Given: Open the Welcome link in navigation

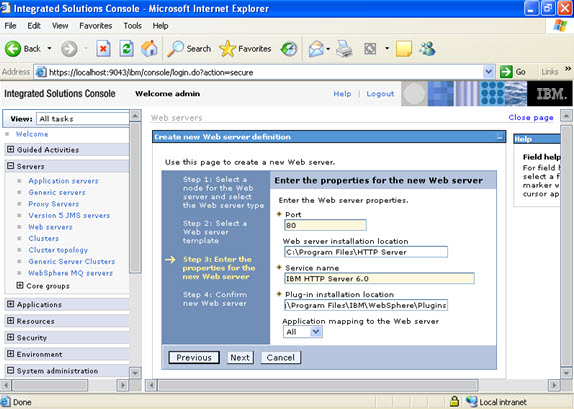Looking at the screenshot, I should [32, 134].
